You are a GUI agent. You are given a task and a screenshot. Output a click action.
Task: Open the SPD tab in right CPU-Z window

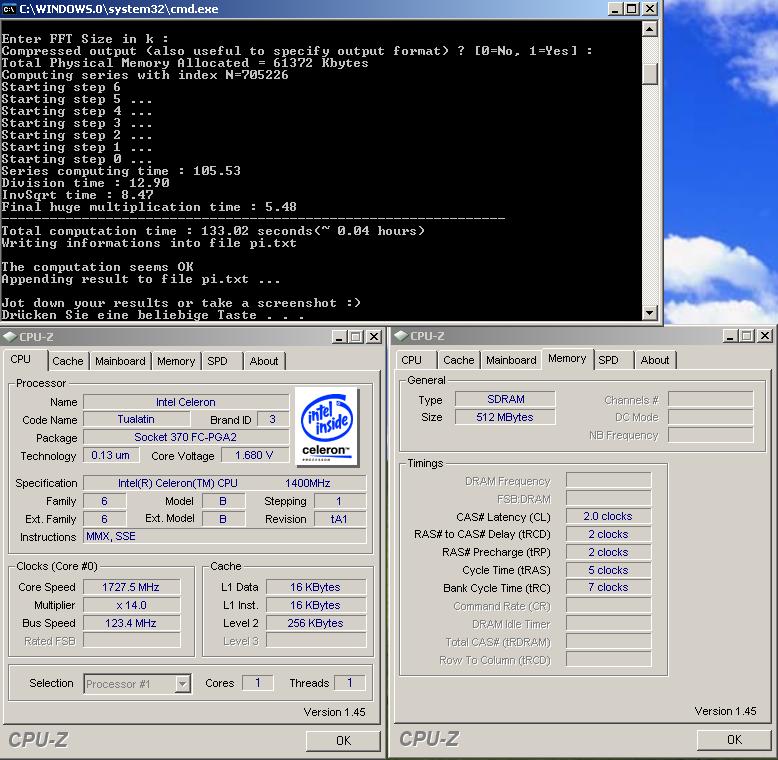click(x=608, y=360)
